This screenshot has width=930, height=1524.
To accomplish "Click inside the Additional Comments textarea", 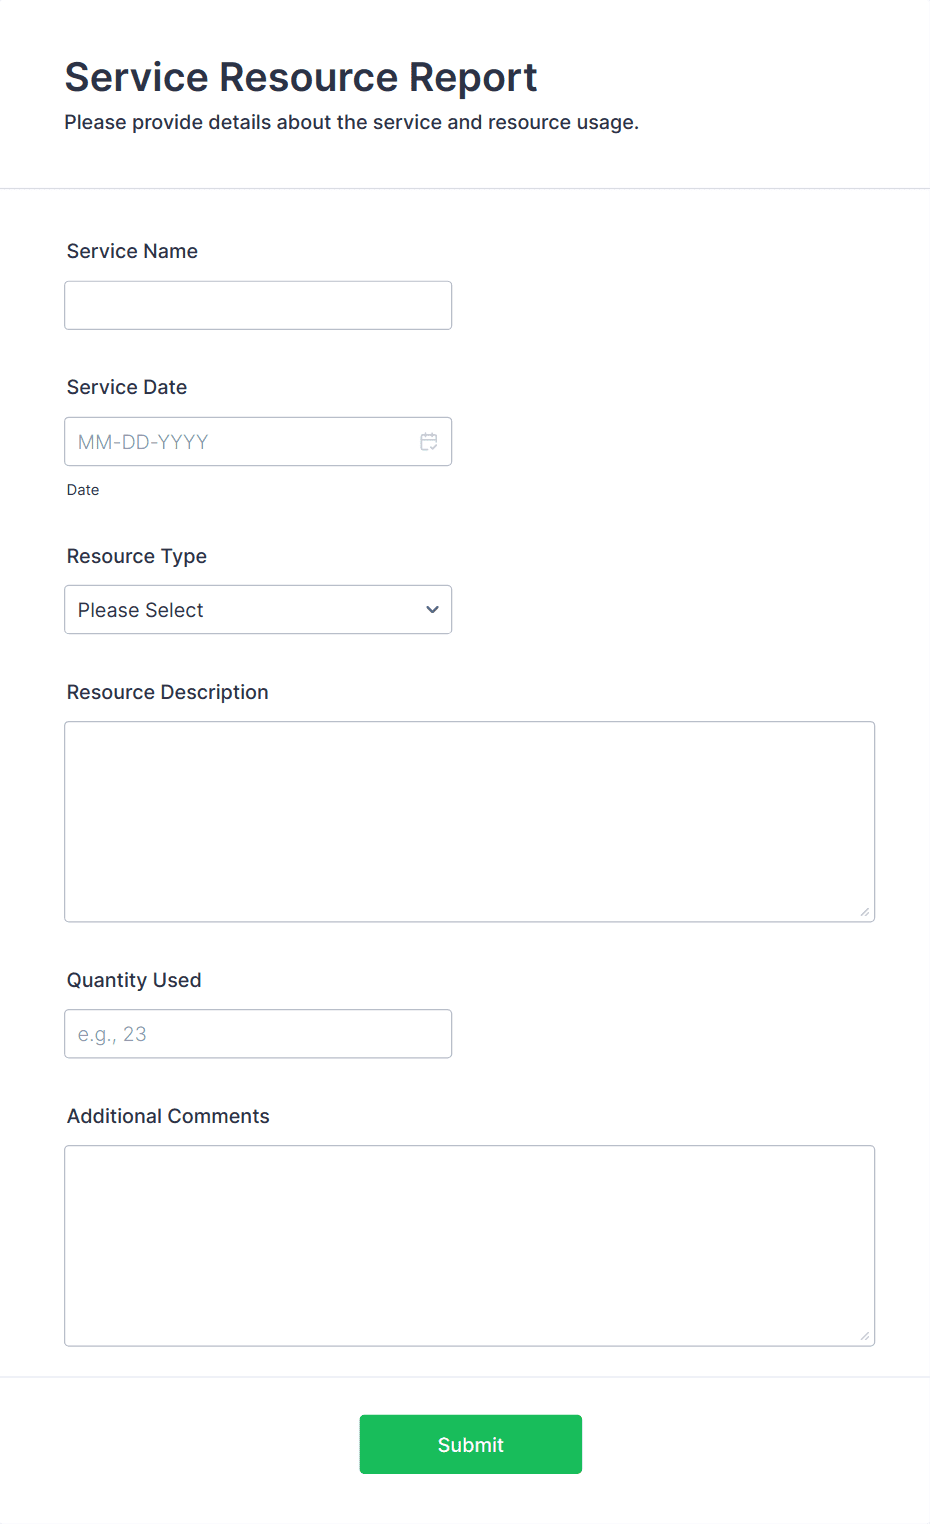I will [468, 1245].
